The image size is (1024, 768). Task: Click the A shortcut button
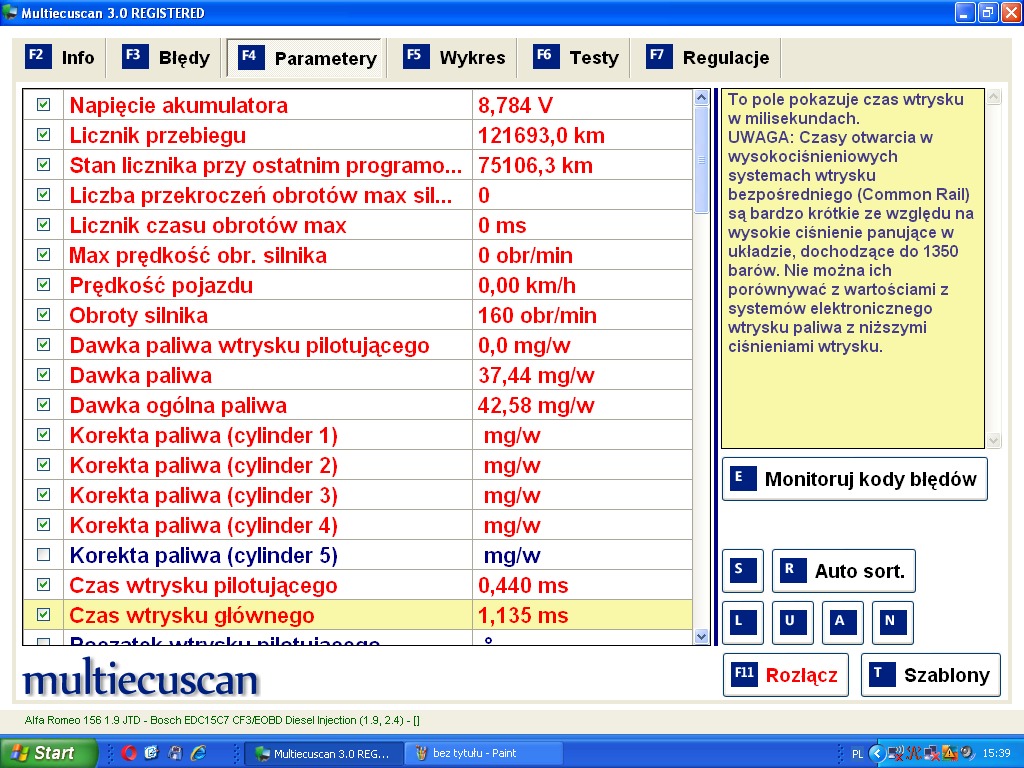pyautogui.click(x=842, y=621)
